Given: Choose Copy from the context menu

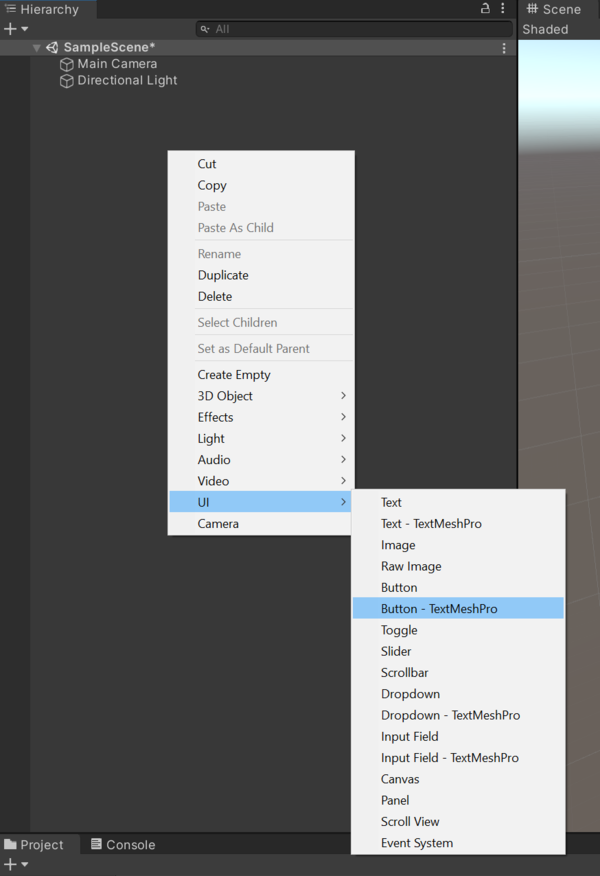Looking at the screenshot, I should [261, 185].
